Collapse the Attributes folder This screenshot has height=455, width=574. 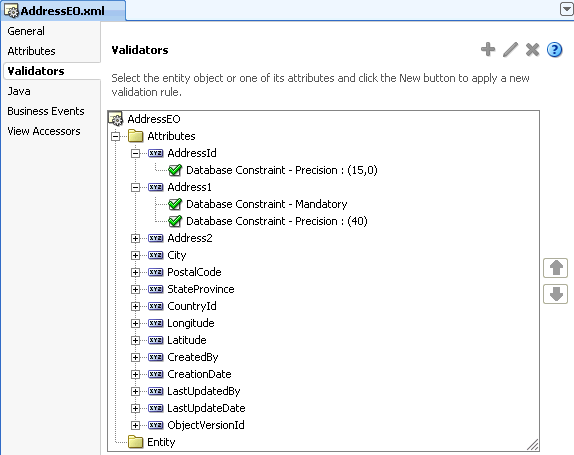116,136
